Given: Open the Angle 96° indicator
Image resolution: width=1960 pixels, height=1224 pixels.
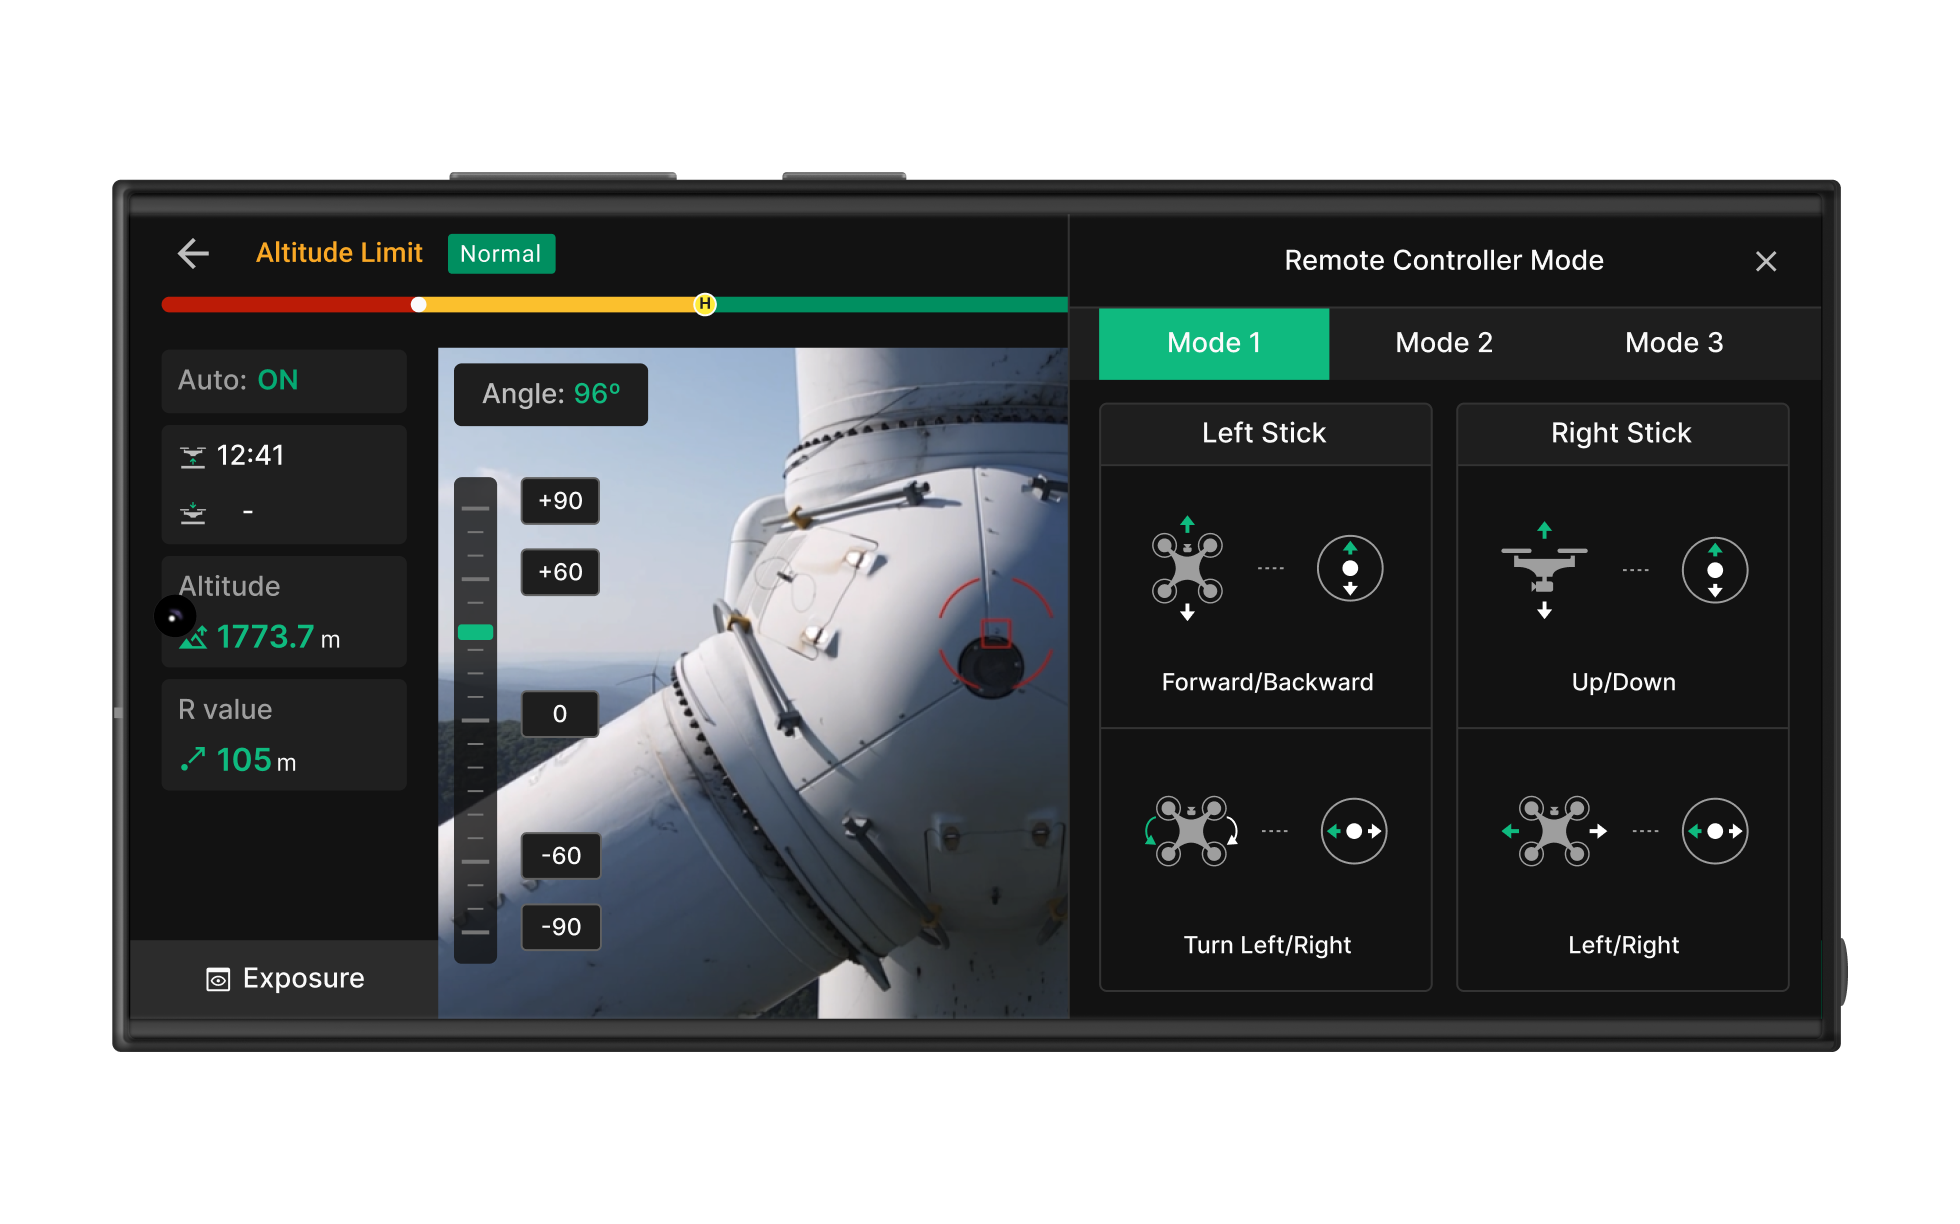Looking at the screenshot, I should click(550, 394).
